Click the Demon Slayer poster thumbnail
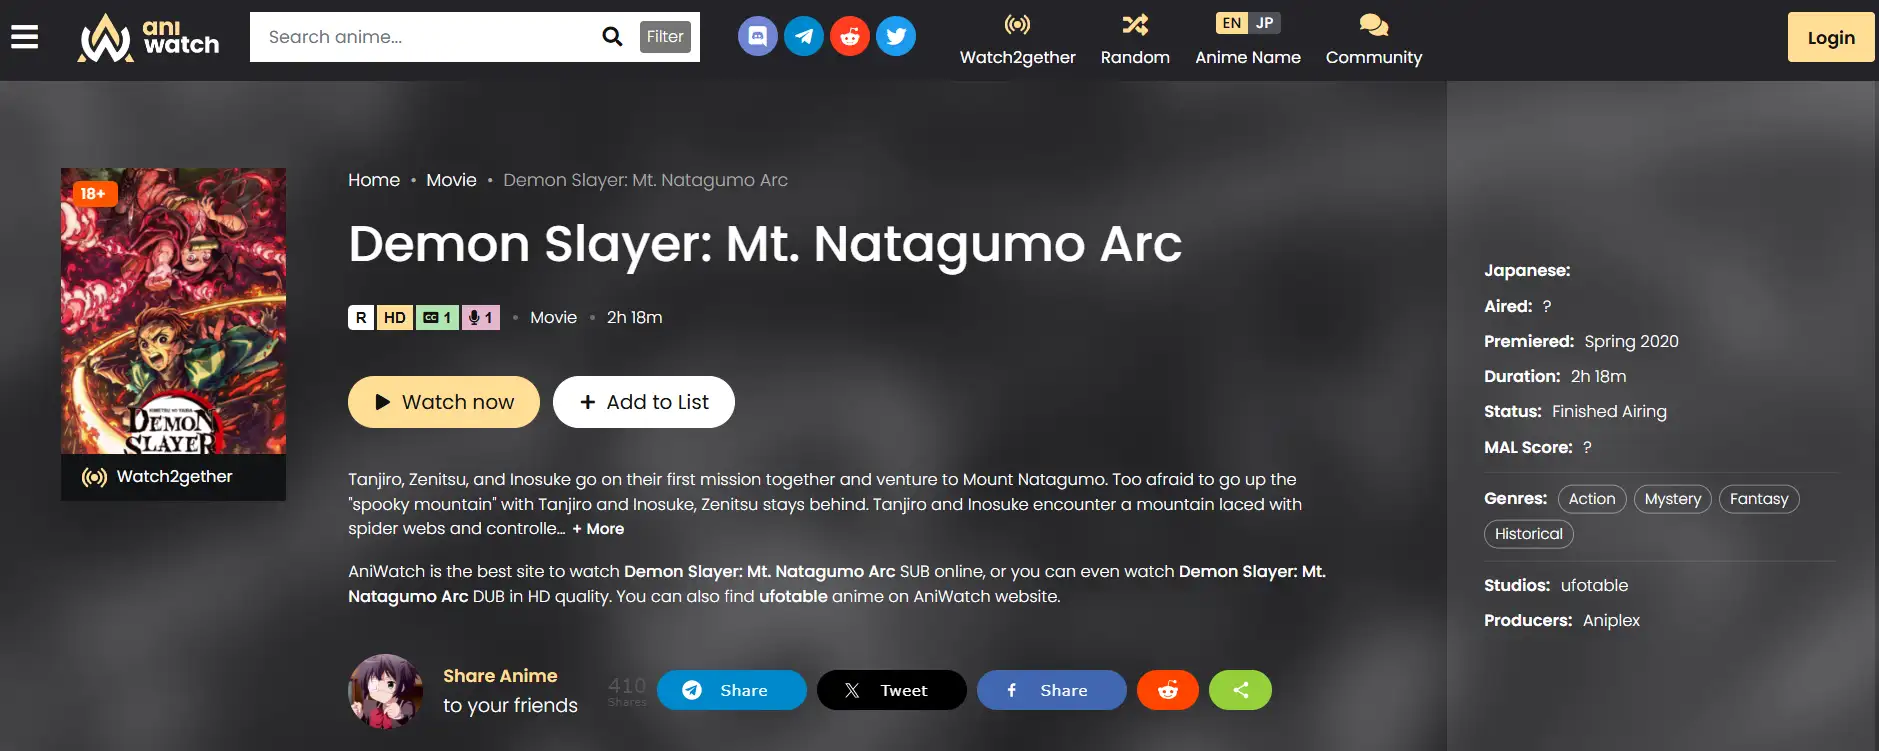Image resolution: width=1879 pixels, height=751 pixels. 173,311
